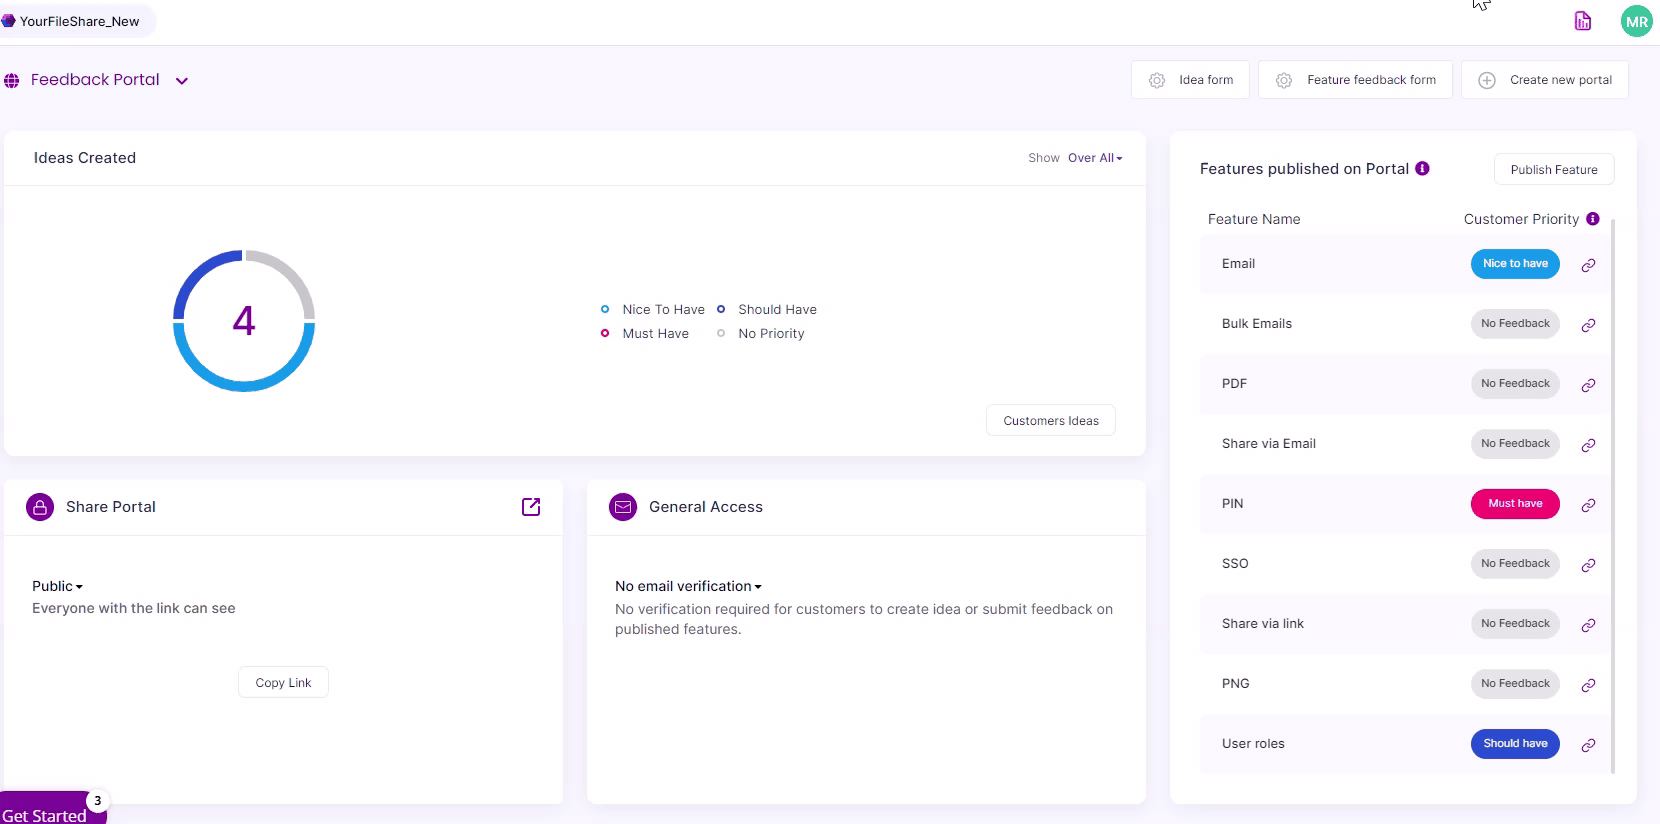The image size is (1660, 824).
Task: Open the document report icon in header
Action: (x=1582, y=21)
